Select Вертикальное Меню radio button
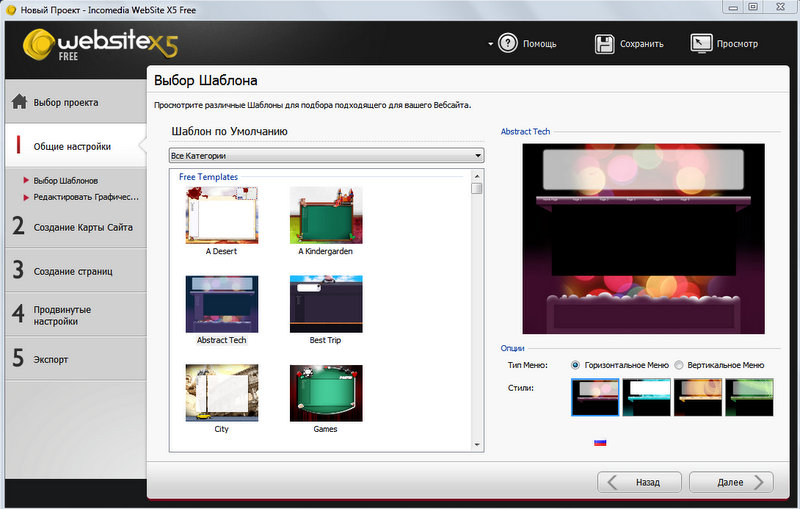Image resolution: width=800 pixels, height=509 pixels. pyautogui.click(x=679, y=365)
